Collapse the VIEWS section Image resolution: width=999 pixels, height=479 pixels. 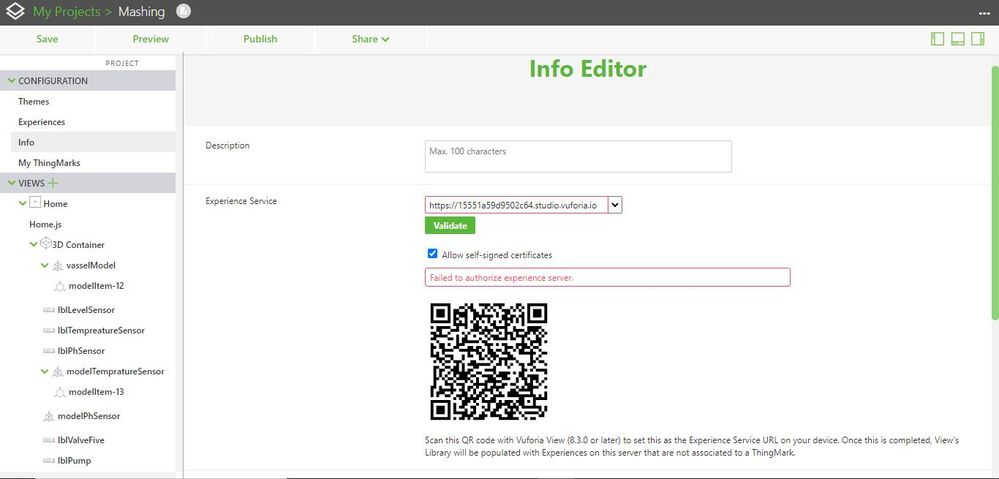(11, 183)
